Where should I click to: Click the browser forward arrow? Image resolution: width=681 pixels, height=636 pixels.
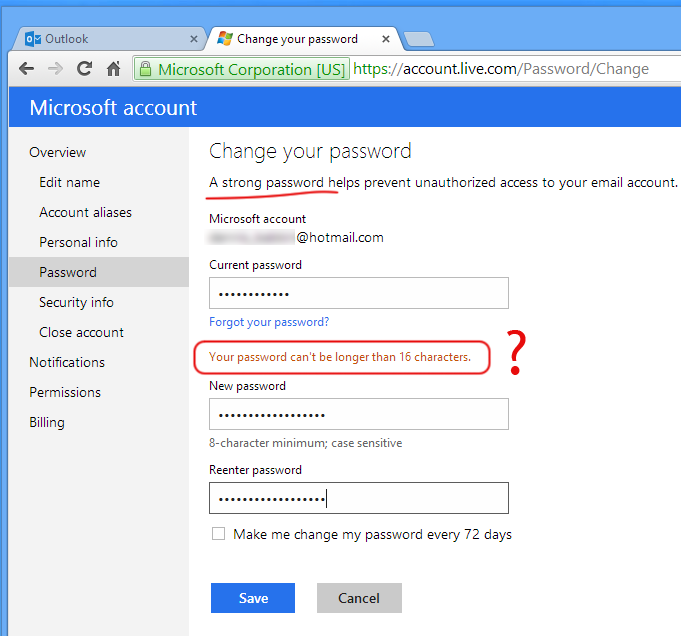click(x=55, y=69)
